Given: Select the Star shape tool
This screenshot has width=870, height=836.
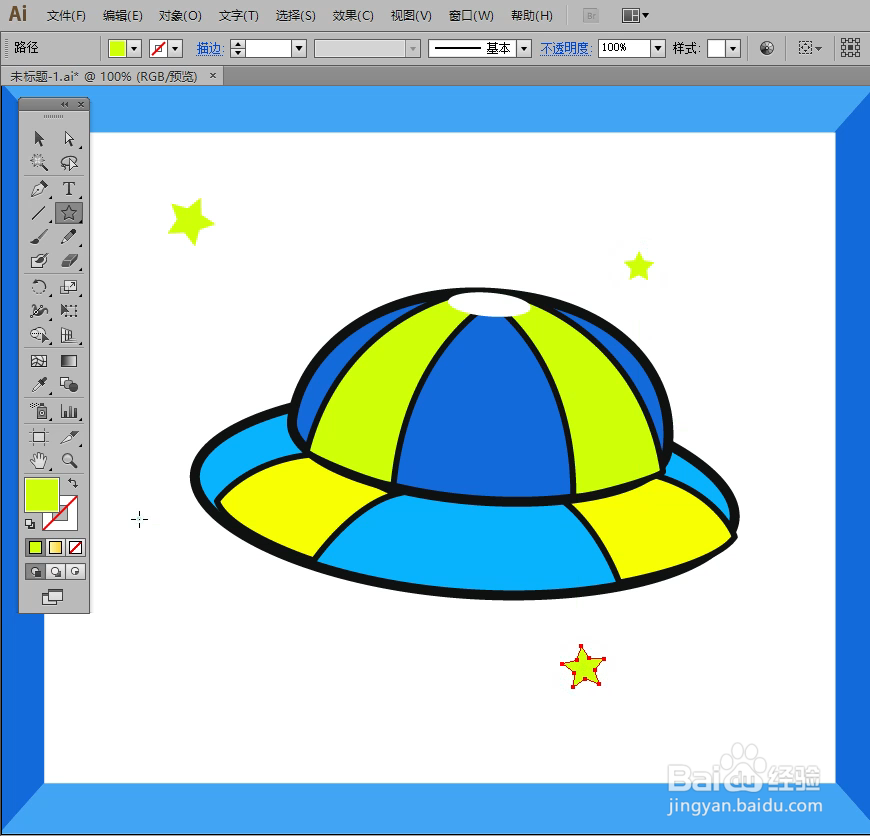Looking at the screenshot, I should coord(69,212).
